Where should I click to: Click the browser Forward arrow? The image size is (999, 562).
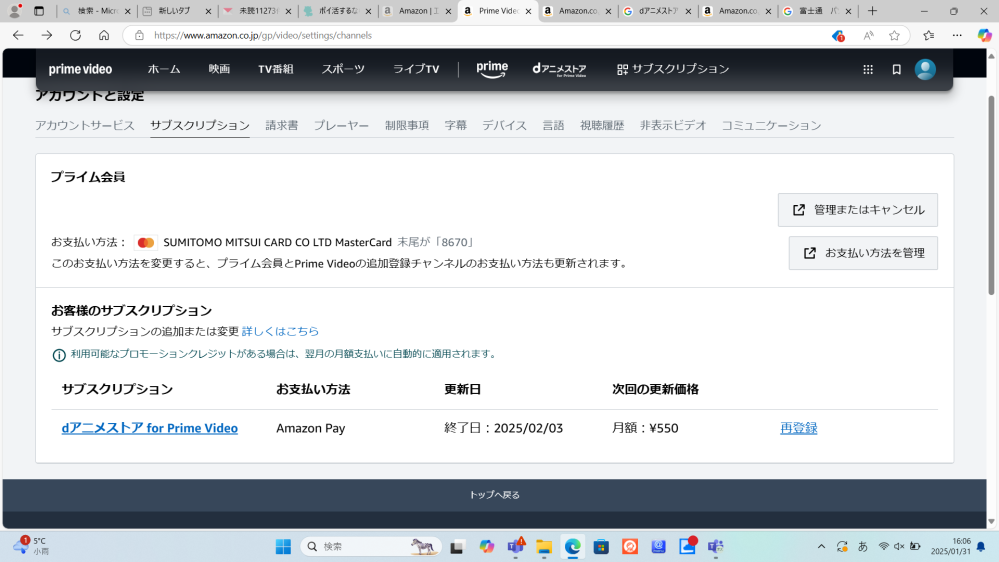pyautogui.click(x=47, y=36)
